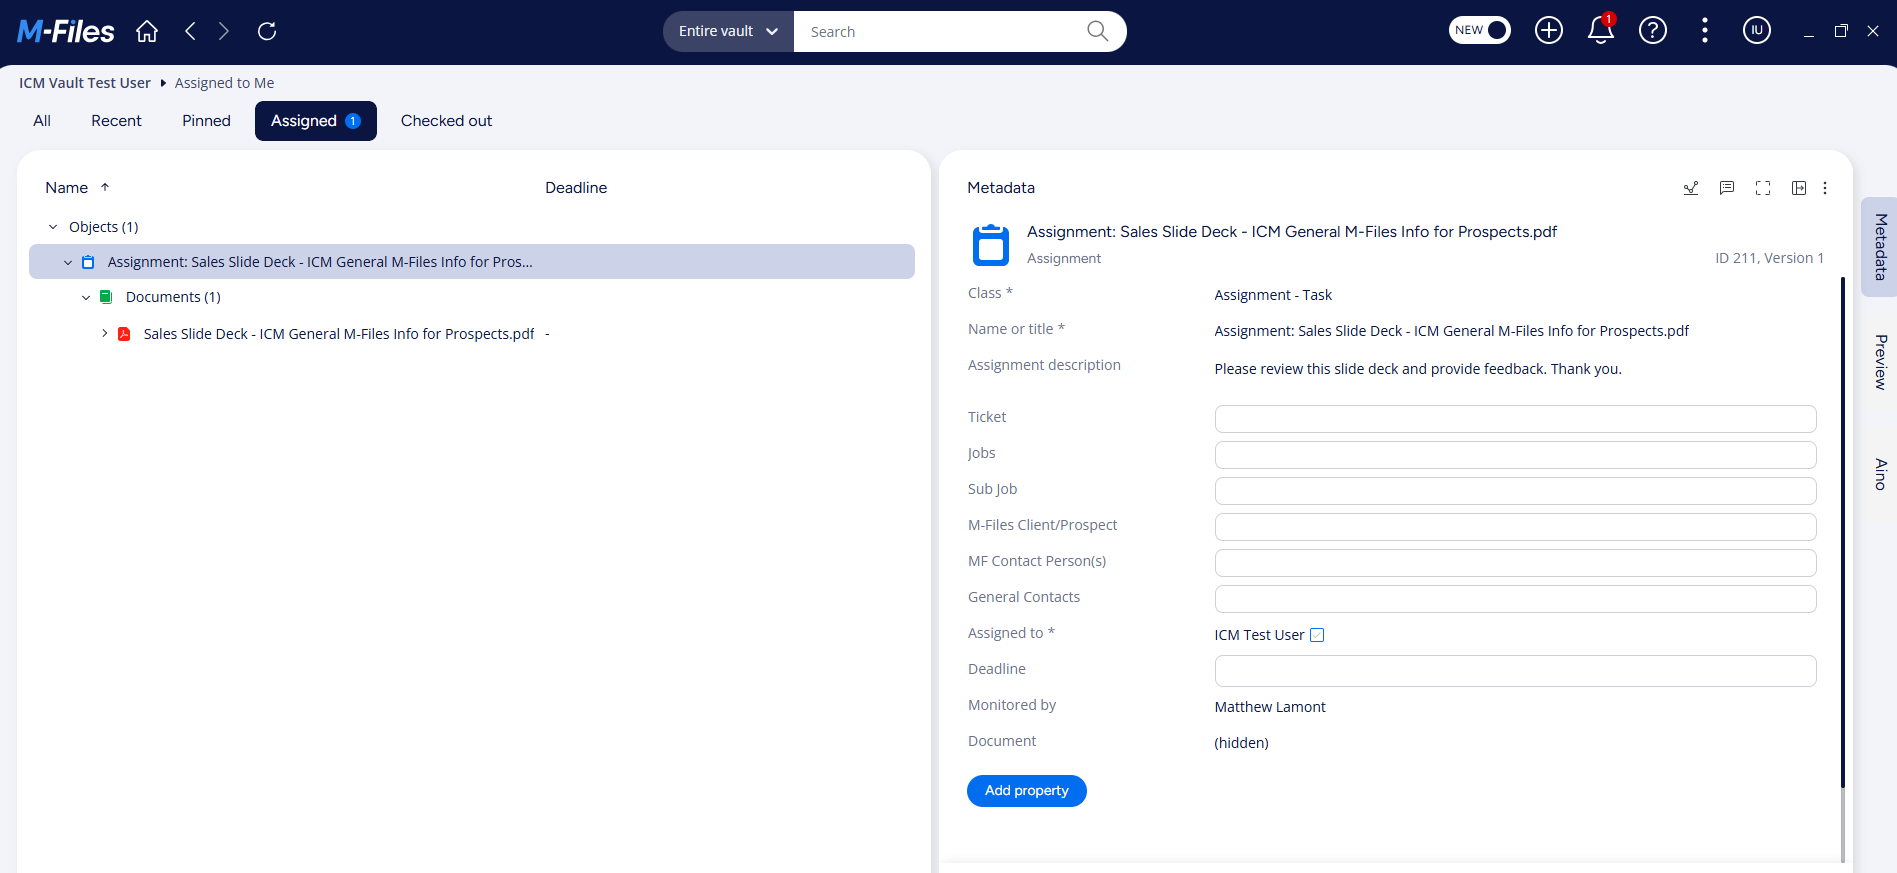1897x873 pixels.
Task: Open ICM Vault Test User breadcrumb
Action: pos(85,83)
